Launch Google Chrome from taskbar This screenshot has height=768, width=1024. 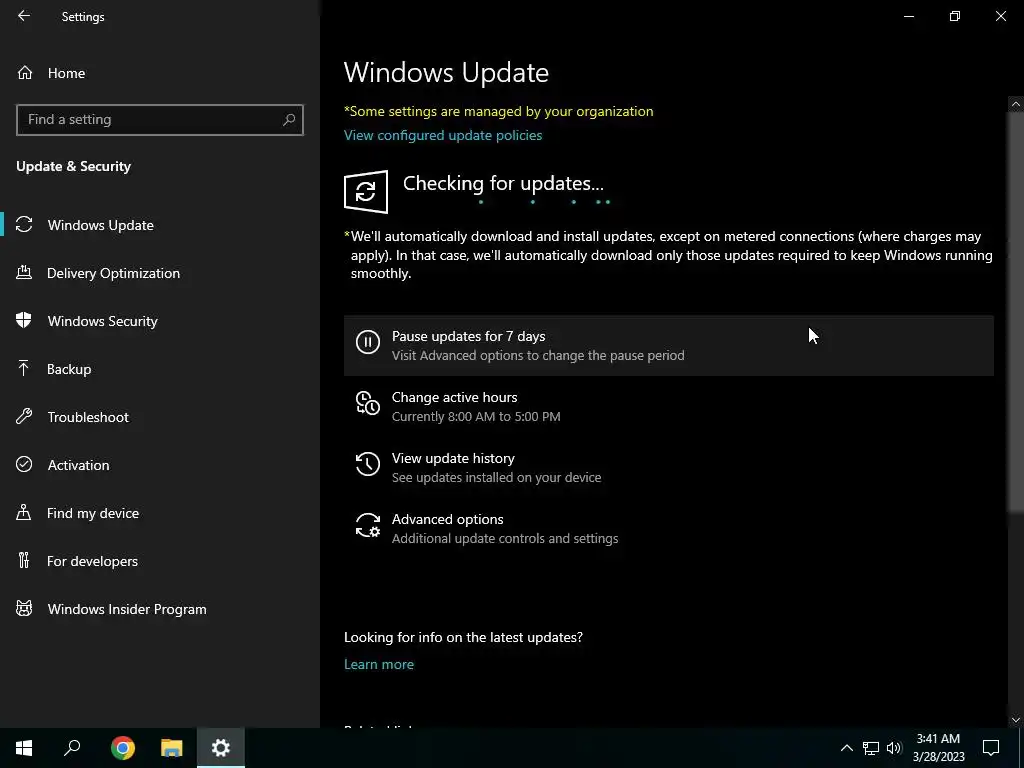tap(123, 748)
